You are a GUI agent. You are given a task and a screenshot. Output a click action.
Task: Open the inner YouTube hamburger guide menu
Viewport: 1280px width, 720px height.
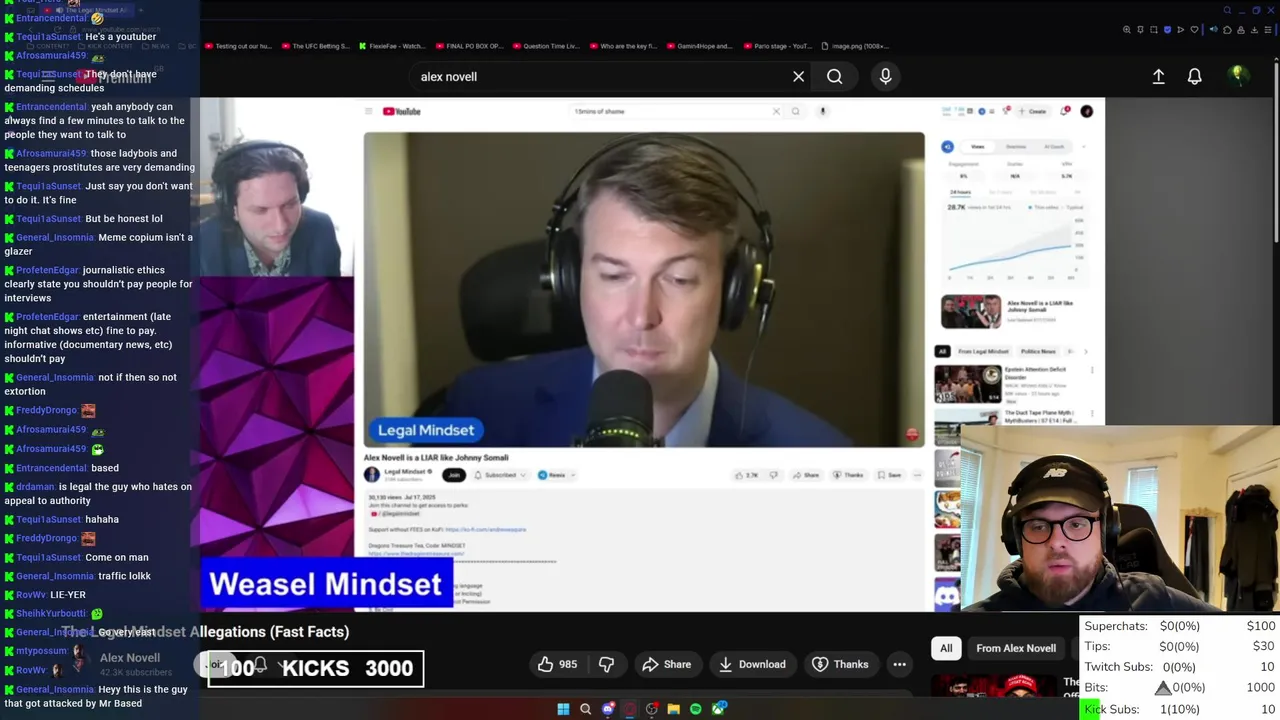[x=368, y=111]
